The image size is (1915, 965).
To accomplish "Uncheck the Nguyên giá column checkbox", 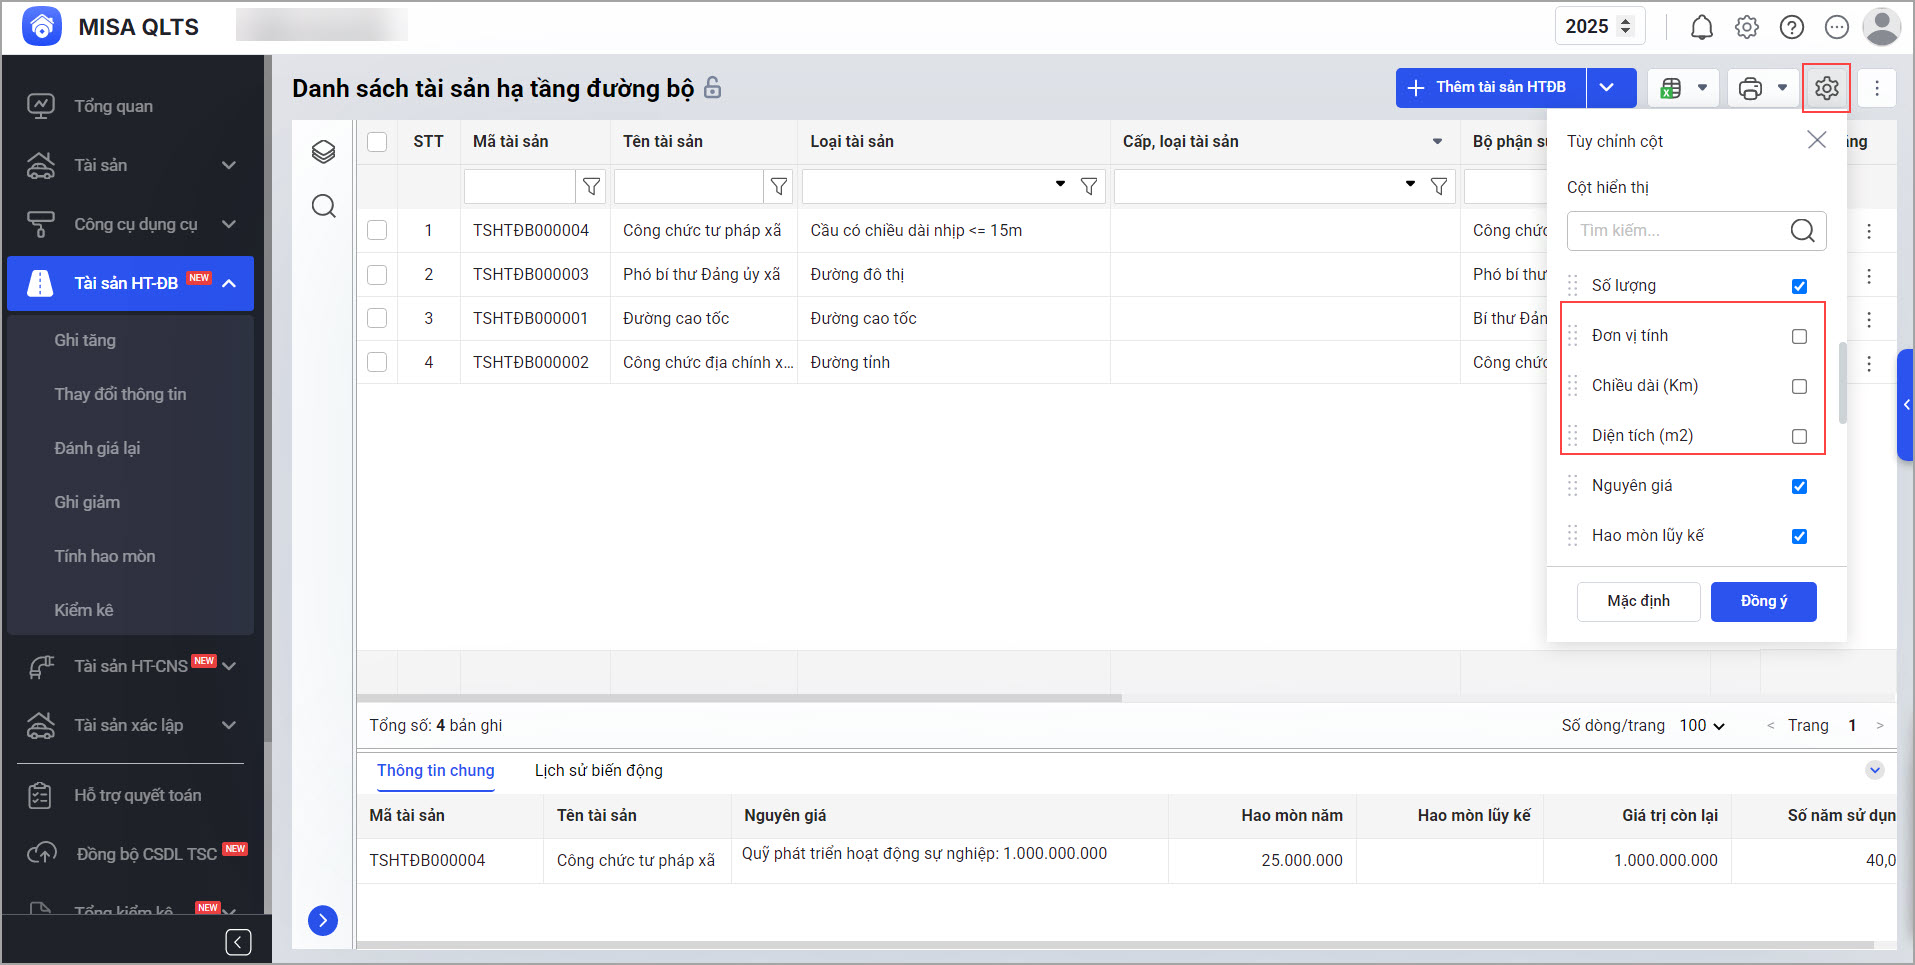I will pos(1799,486).
